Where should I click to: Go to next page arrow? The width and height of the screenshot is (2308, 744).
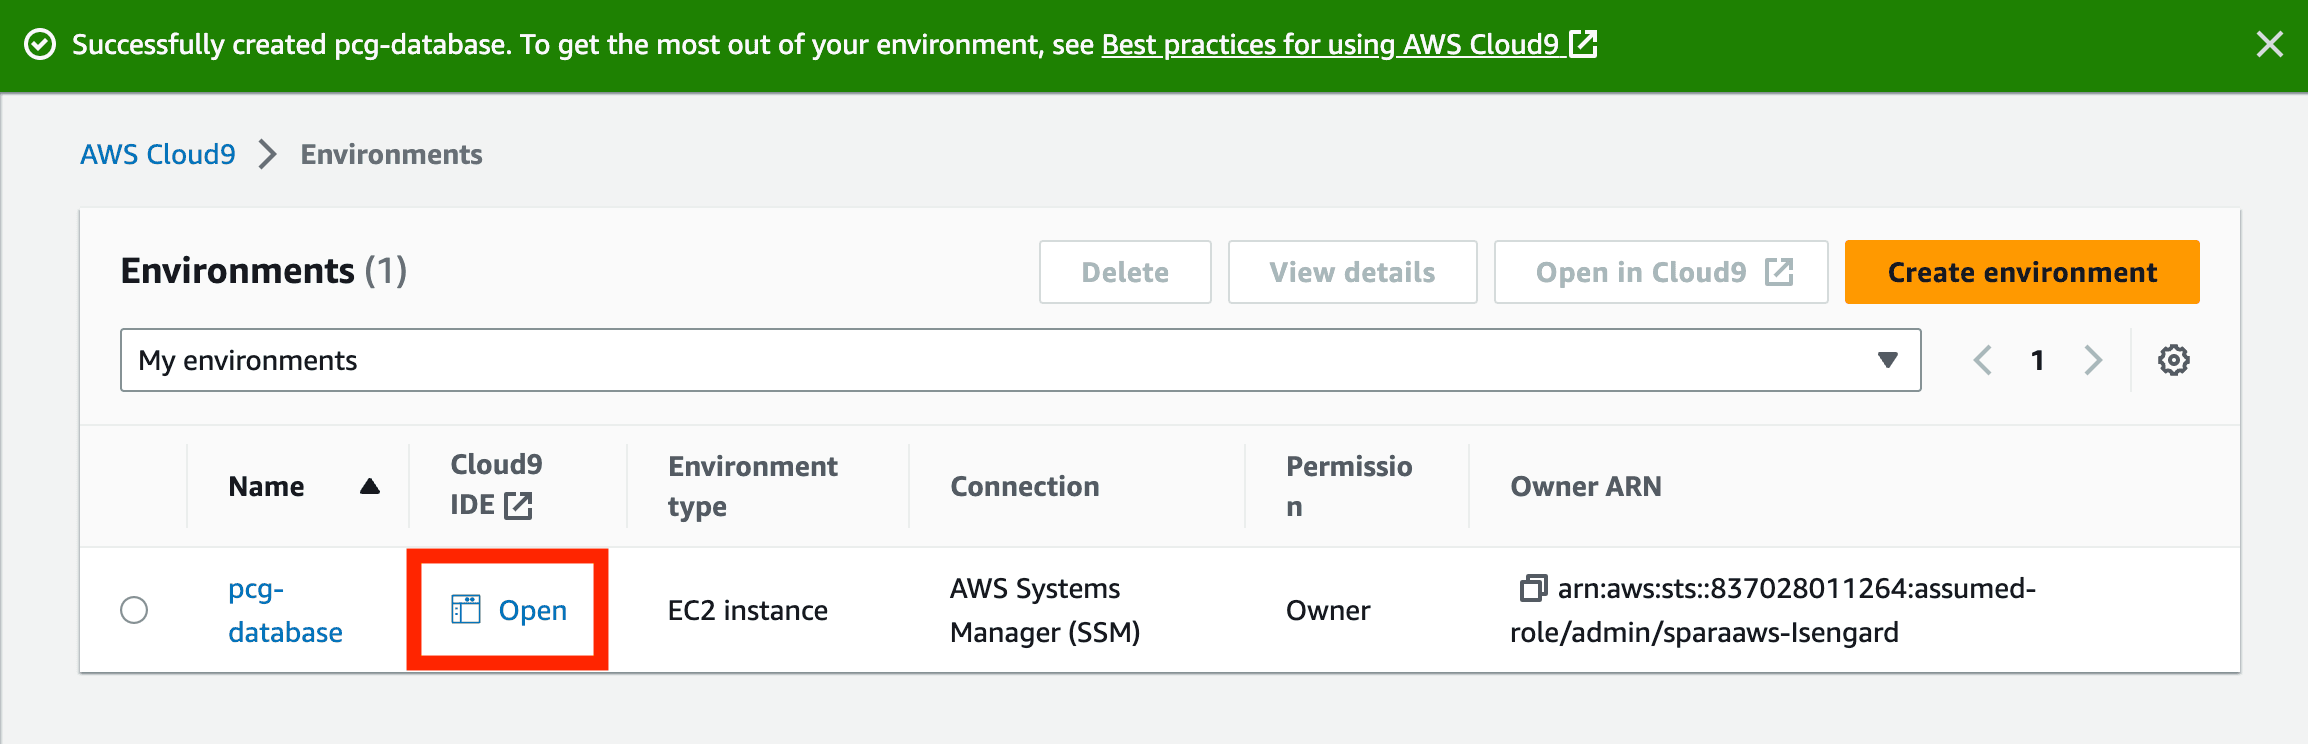point(2093,360)
